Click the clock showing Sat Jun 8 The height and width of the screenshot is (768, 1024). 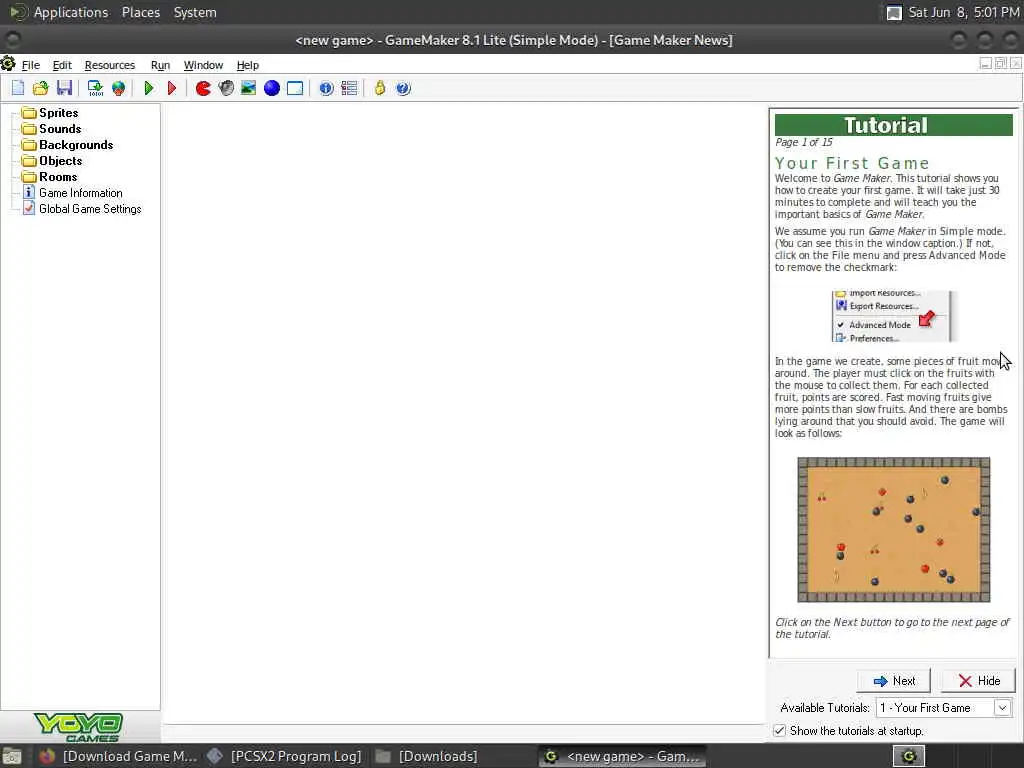coord(963,12)
